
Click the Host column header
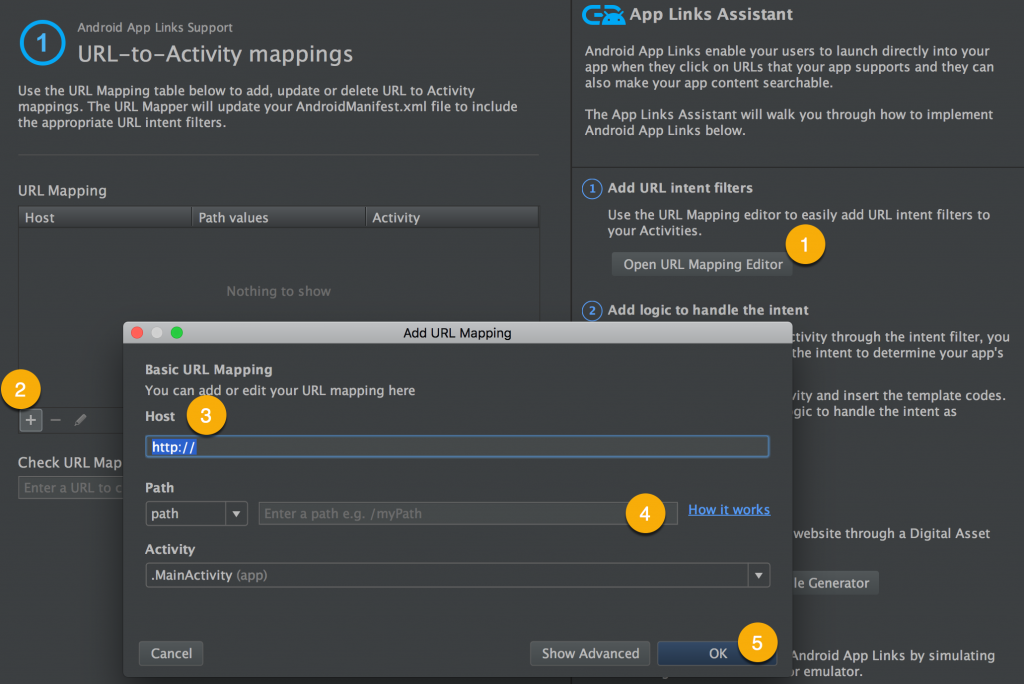click(x=104, y=218)
